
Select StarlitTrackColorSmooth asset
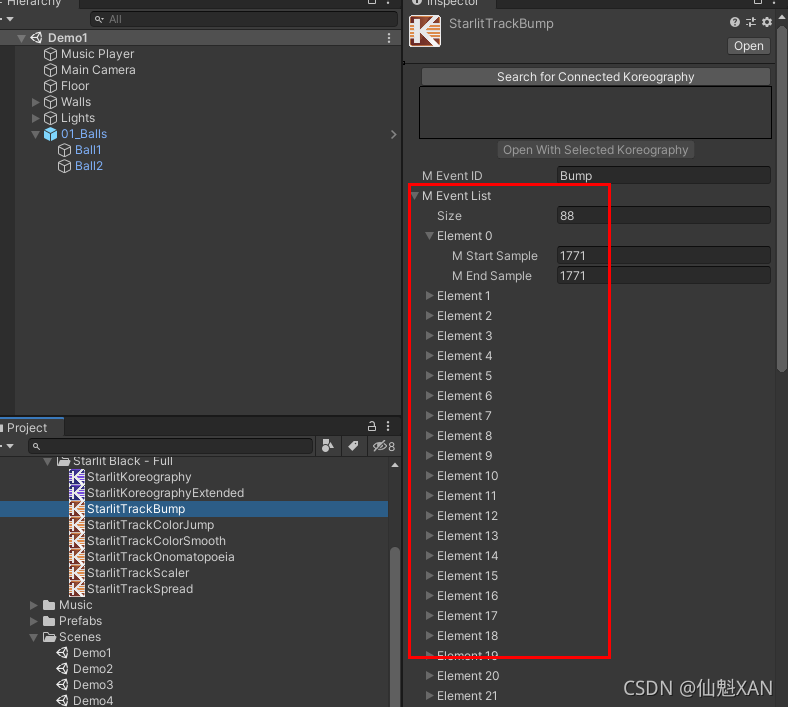(156, 541)
